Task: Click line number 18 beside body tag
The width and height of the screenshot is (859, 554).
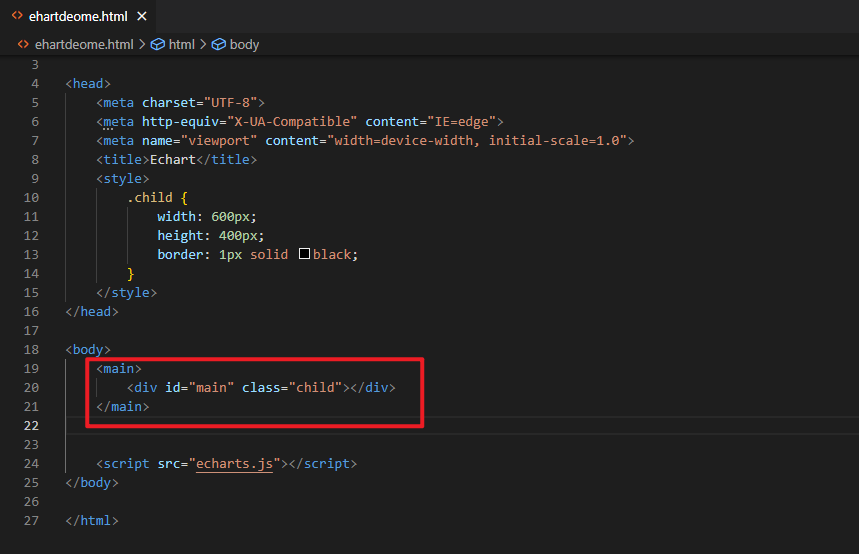Action: point(30,350)
